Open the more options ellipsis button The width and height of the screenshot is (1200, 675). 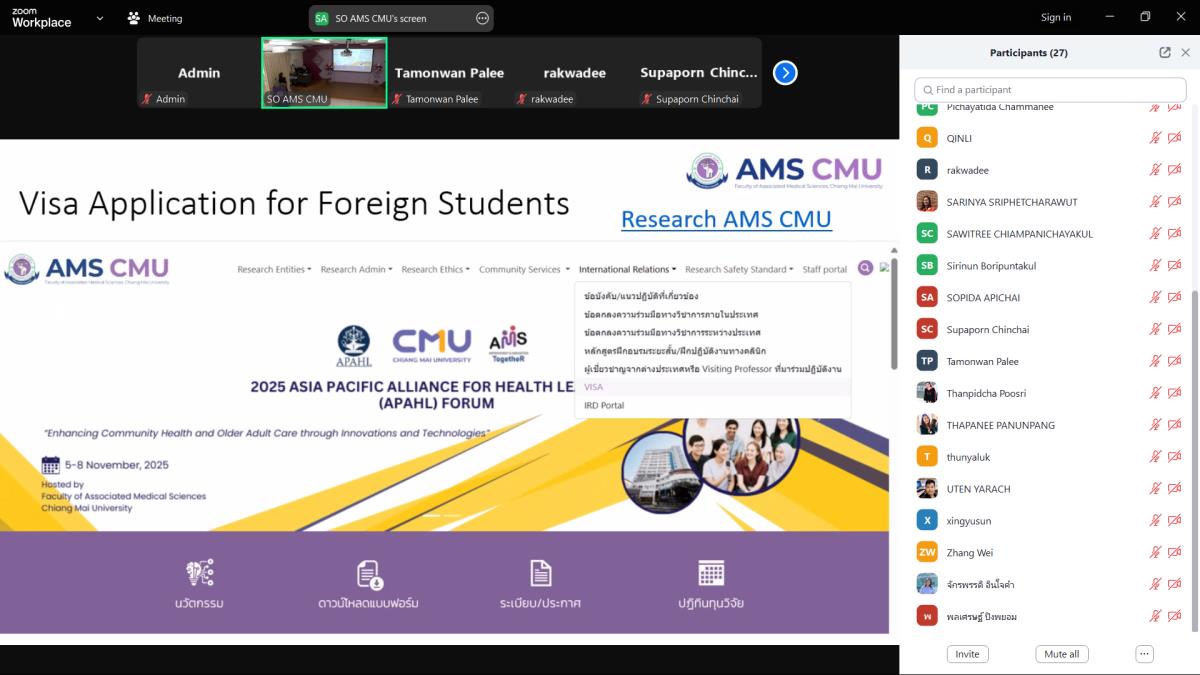coord(1145,654)
